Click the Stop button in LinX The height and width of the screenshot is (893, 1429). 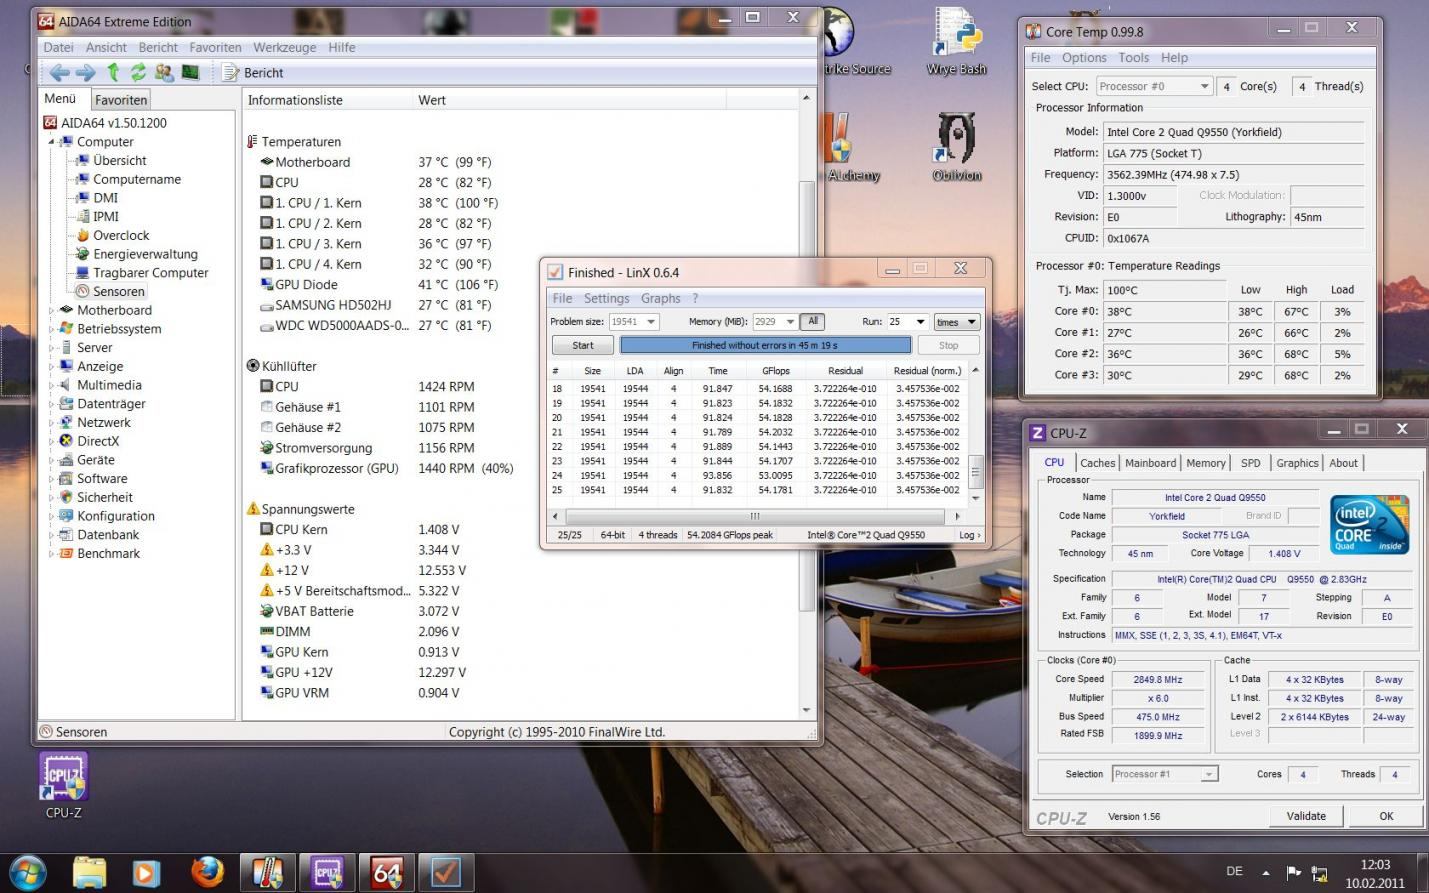click(948, 345)
